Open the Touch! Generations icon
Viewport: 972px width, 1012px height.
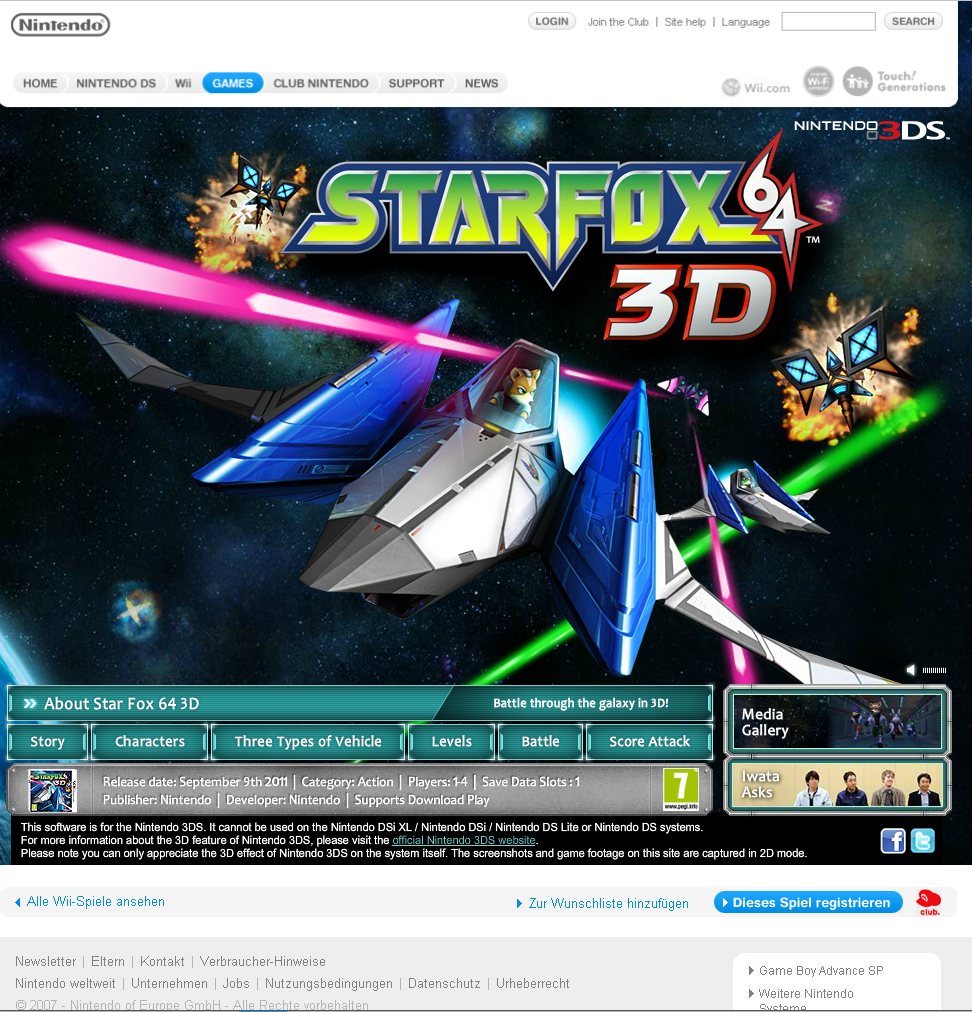pyautogui.click(x=894, y=82)
